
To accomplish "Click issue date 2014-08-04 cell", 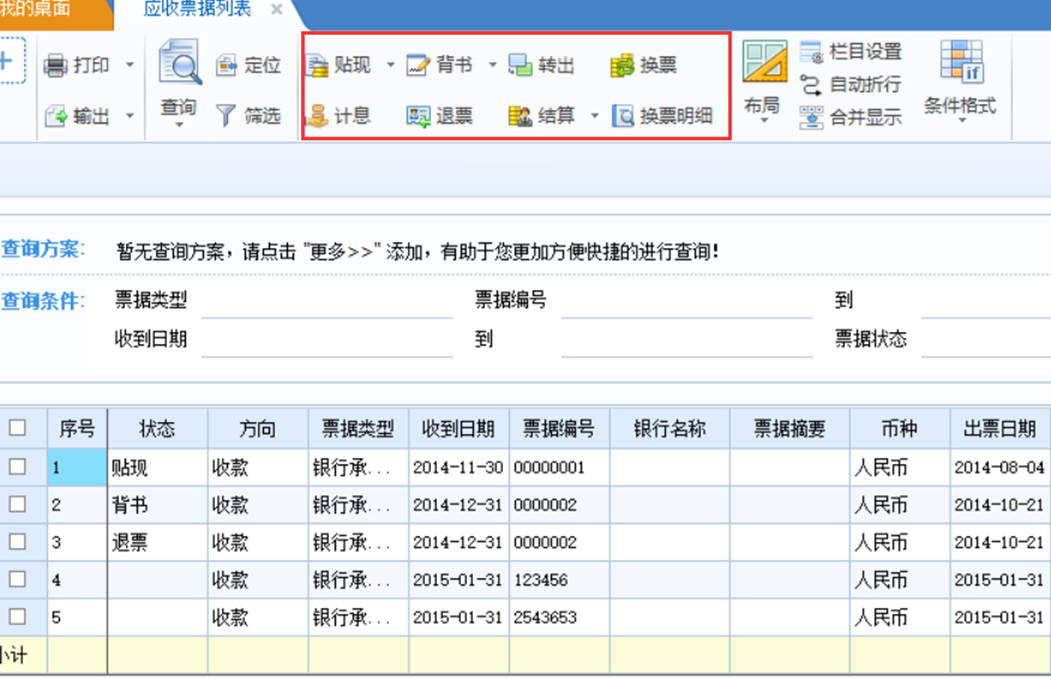I will pos(1000,467).
